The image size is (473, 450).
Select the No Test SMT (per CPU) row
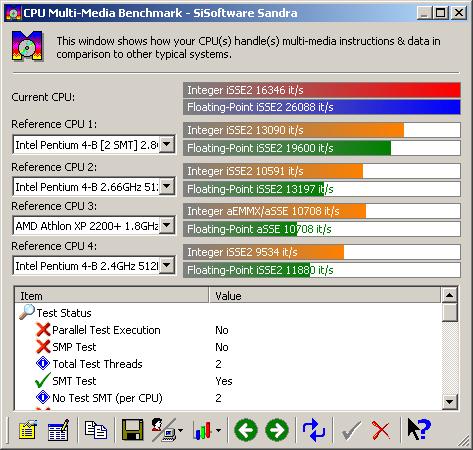tap(228, 398)
